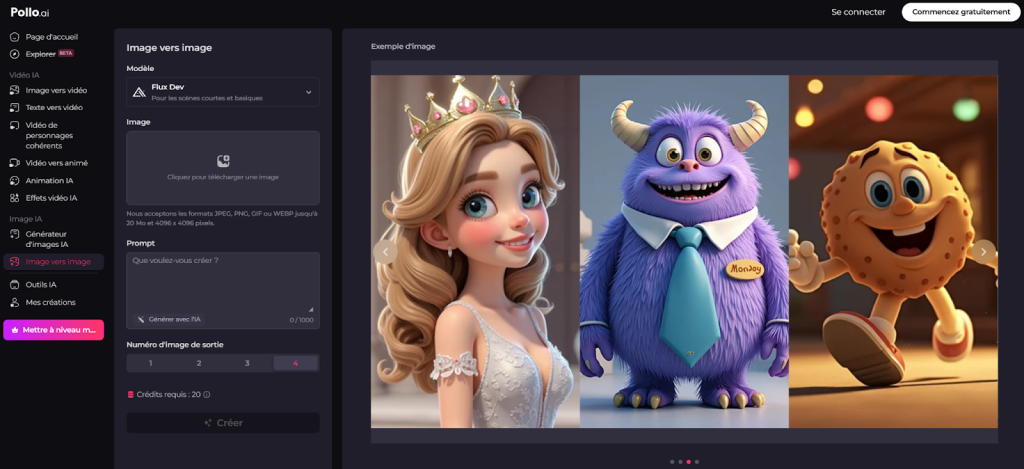The image size is (1024, 469).
Task: Click Se connecter link
Action: 858,12
